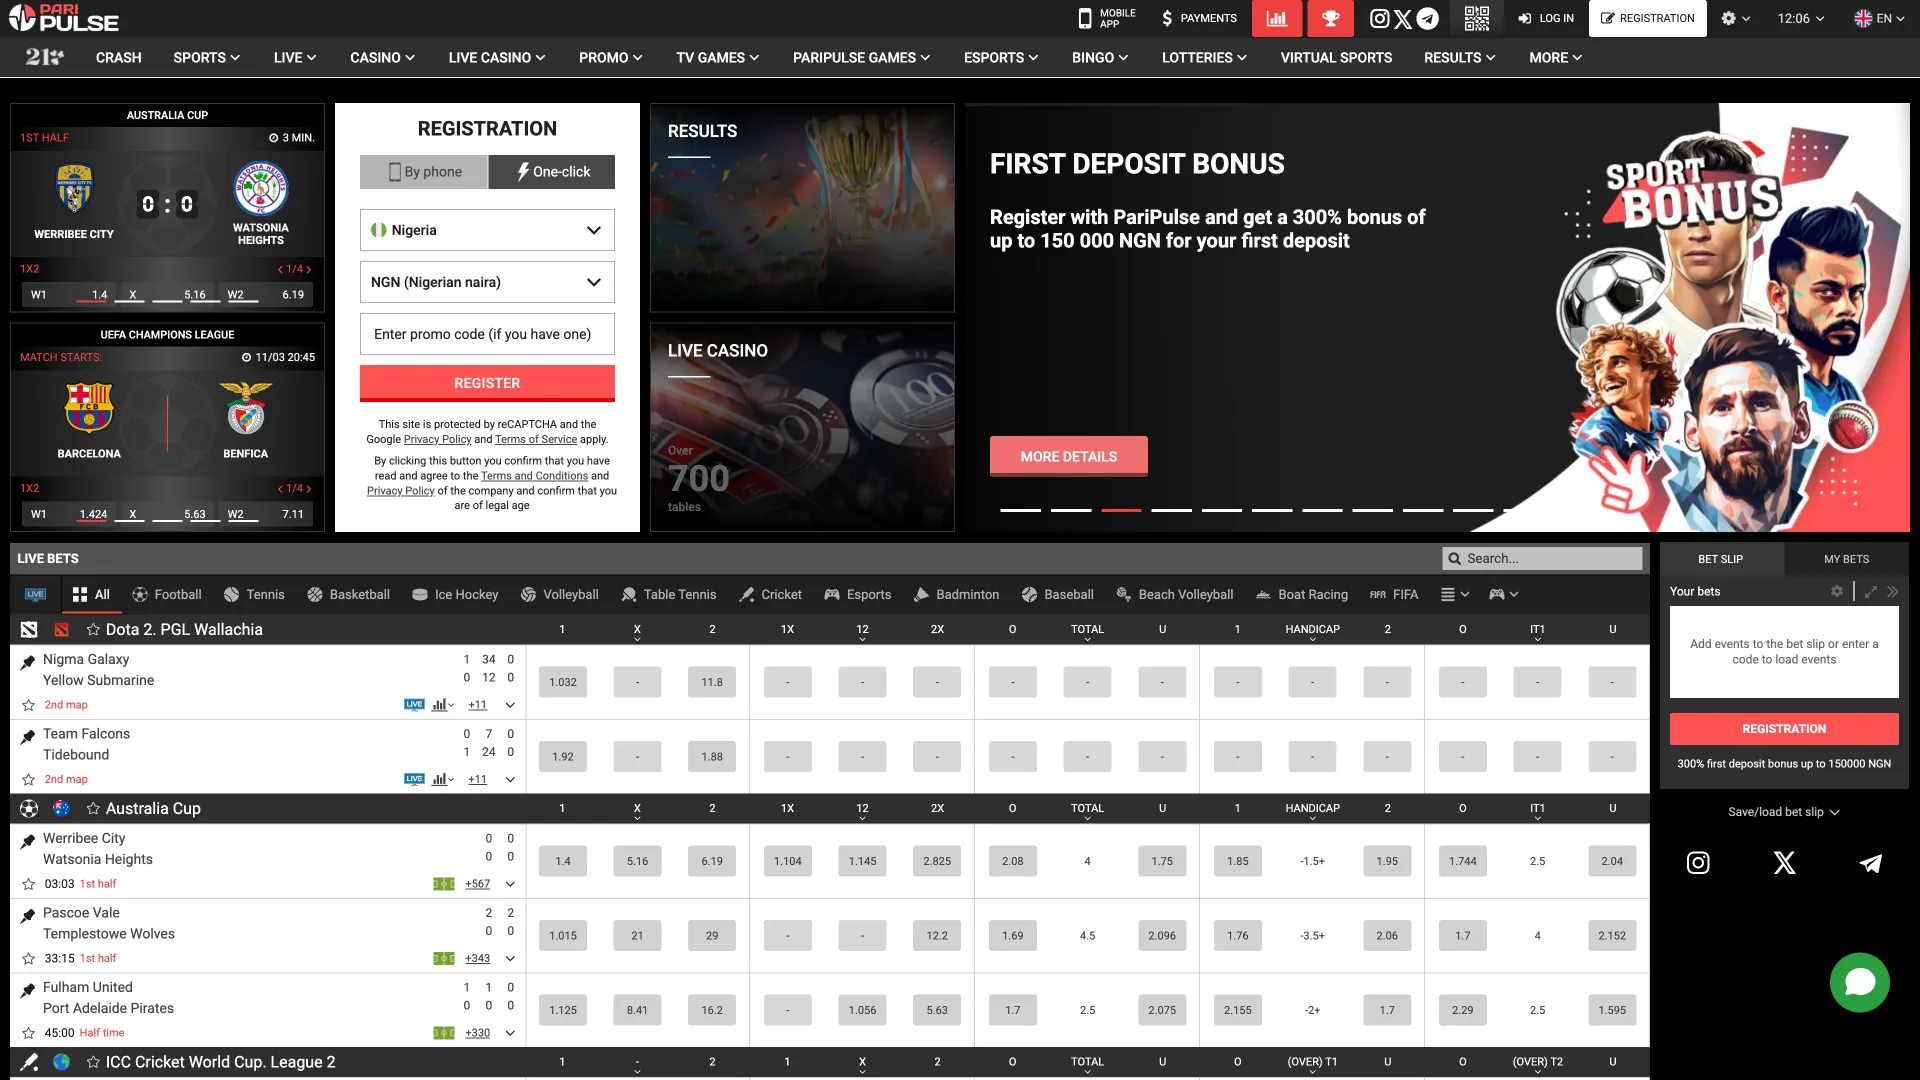Click MORE DETAILS on deposit bonus banner
This screenshot has width=1920, height=1080.
(x=1069, y=456)
